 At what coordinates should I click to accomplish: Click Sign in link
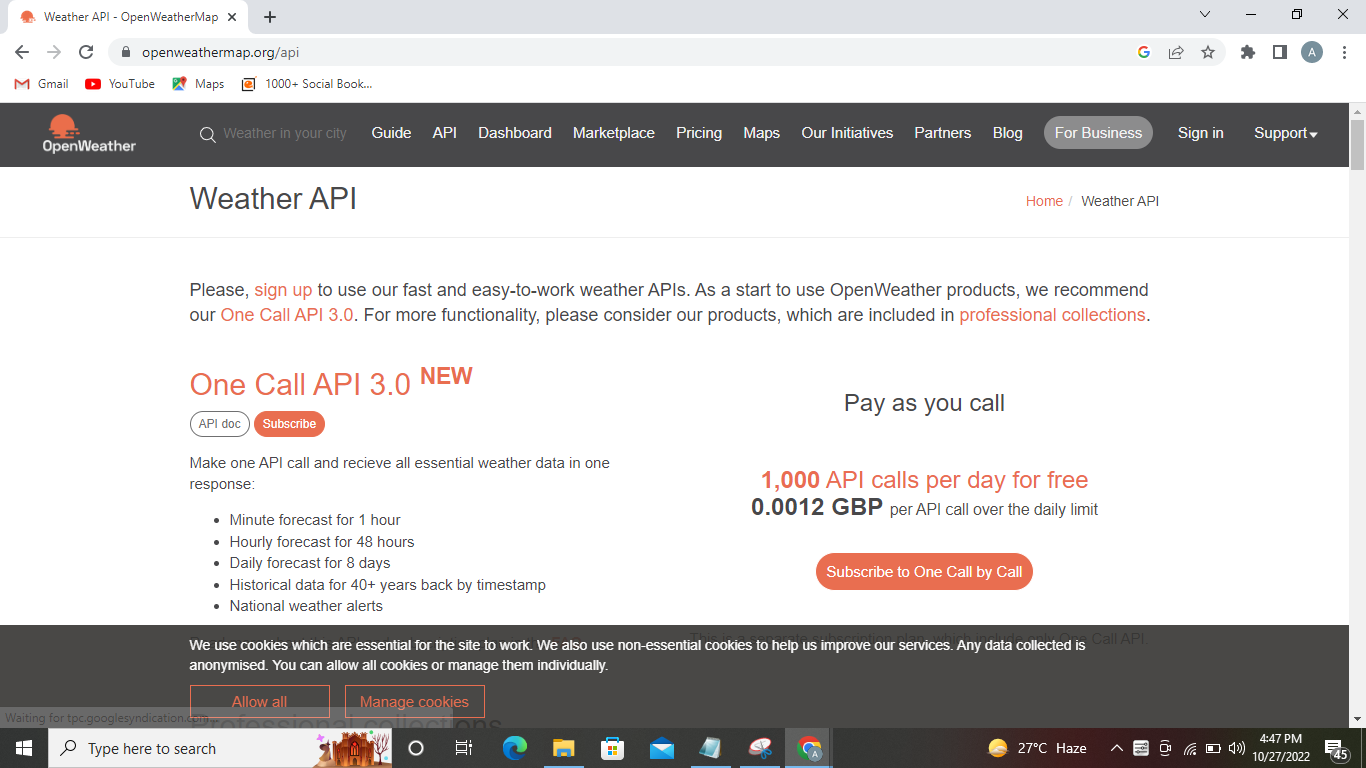1201,133
